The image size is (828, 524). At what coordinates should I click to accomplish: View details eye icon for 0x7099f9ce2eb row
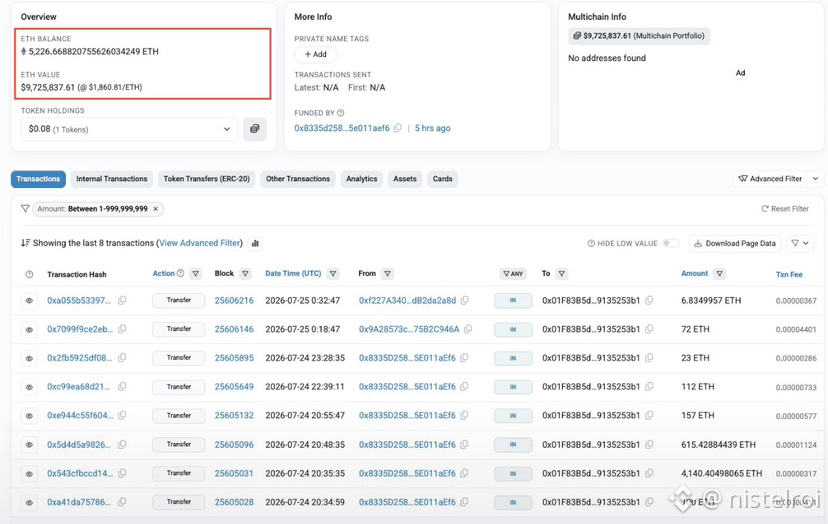coord(30,330)
